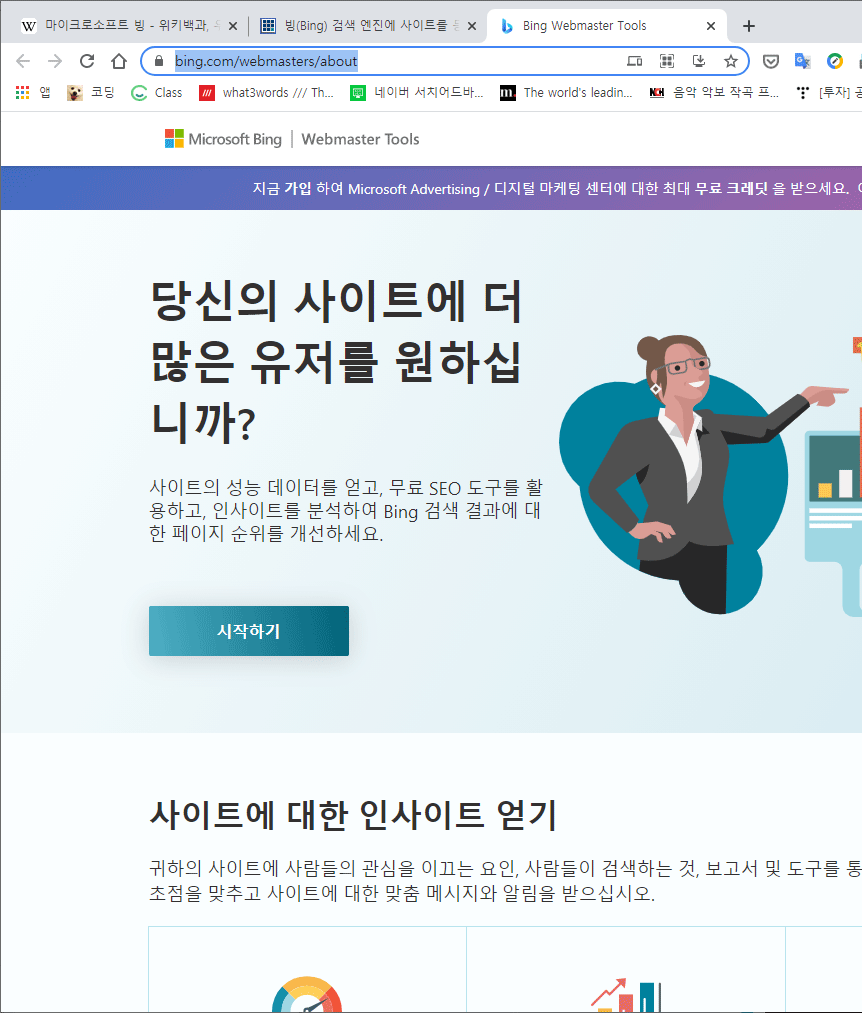The image size is (862, 1013).
Task: Open The world's leading bookmark
Action: [567, 92]
